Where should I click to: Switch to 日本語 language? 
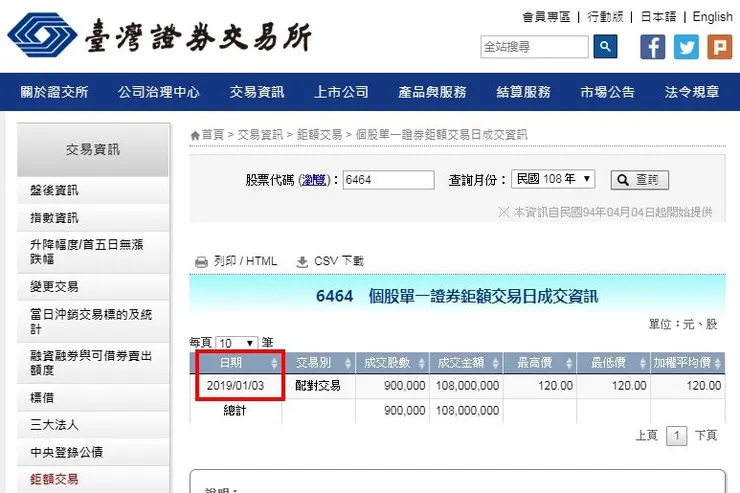coord(658,17)
